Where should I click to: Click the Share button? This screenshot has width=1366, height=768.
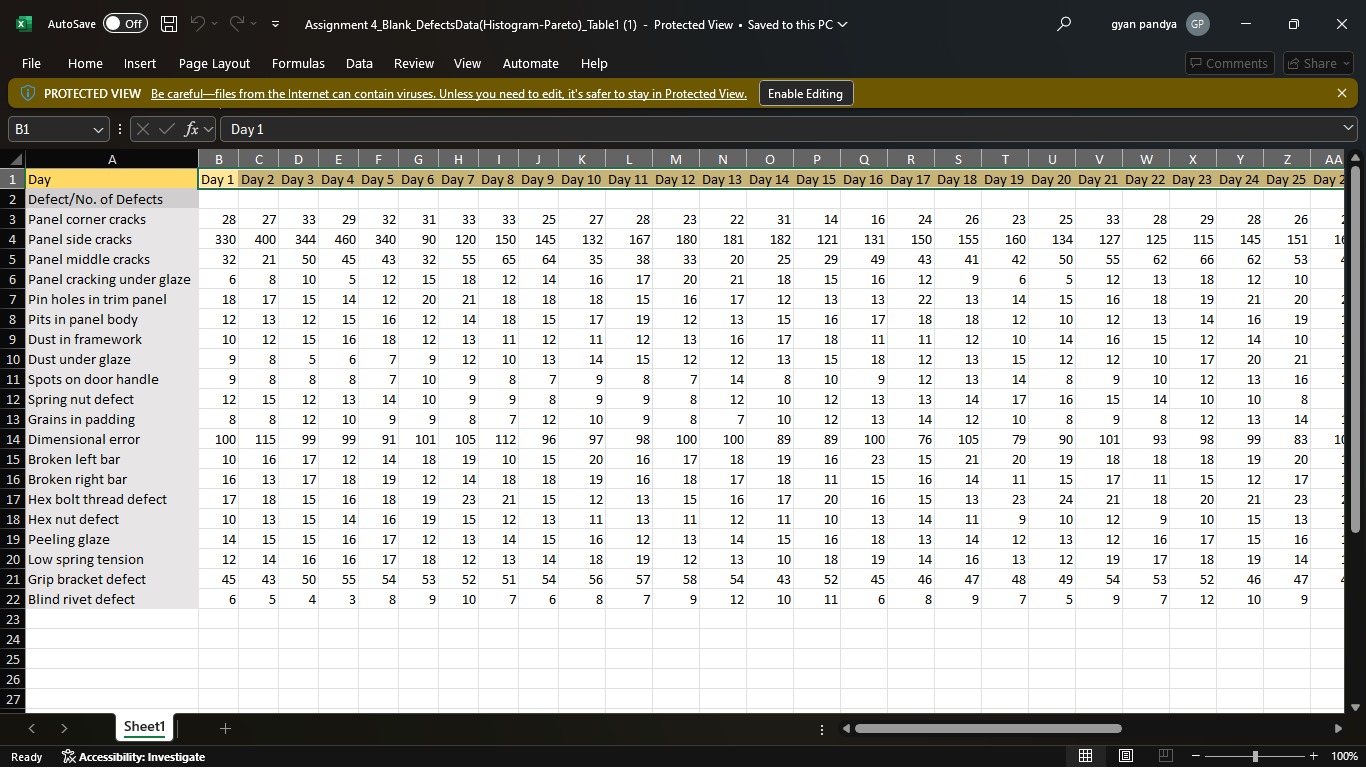pyautogui.click(x=1318, y=63)
